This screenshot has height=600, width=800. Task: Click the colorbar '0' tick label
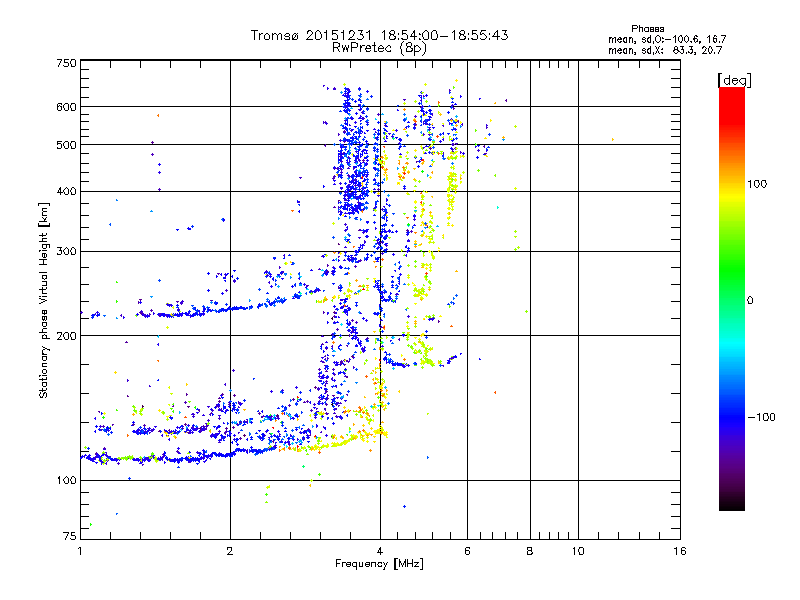(750, 300)
